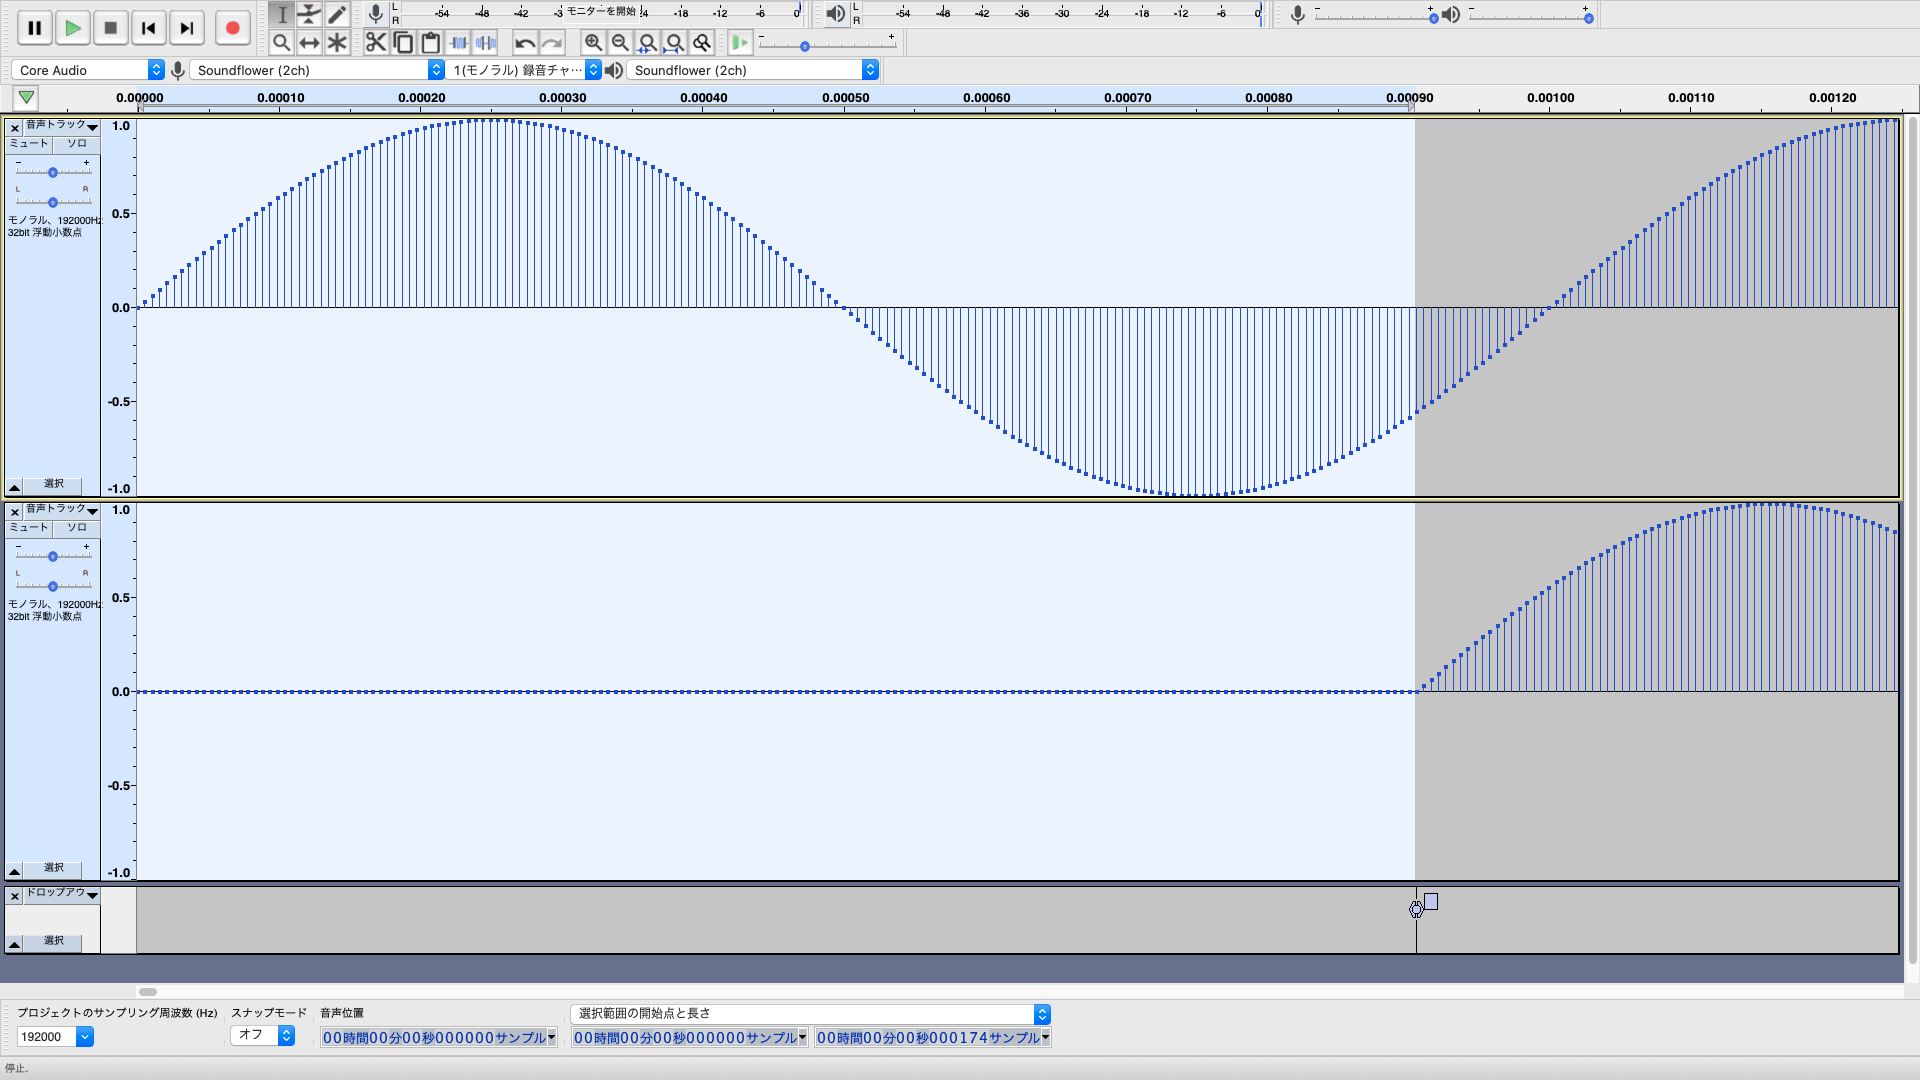Select the Envelope tool
The image size is (1920, 1080).
pyautogui.click(x=309, y=14)
